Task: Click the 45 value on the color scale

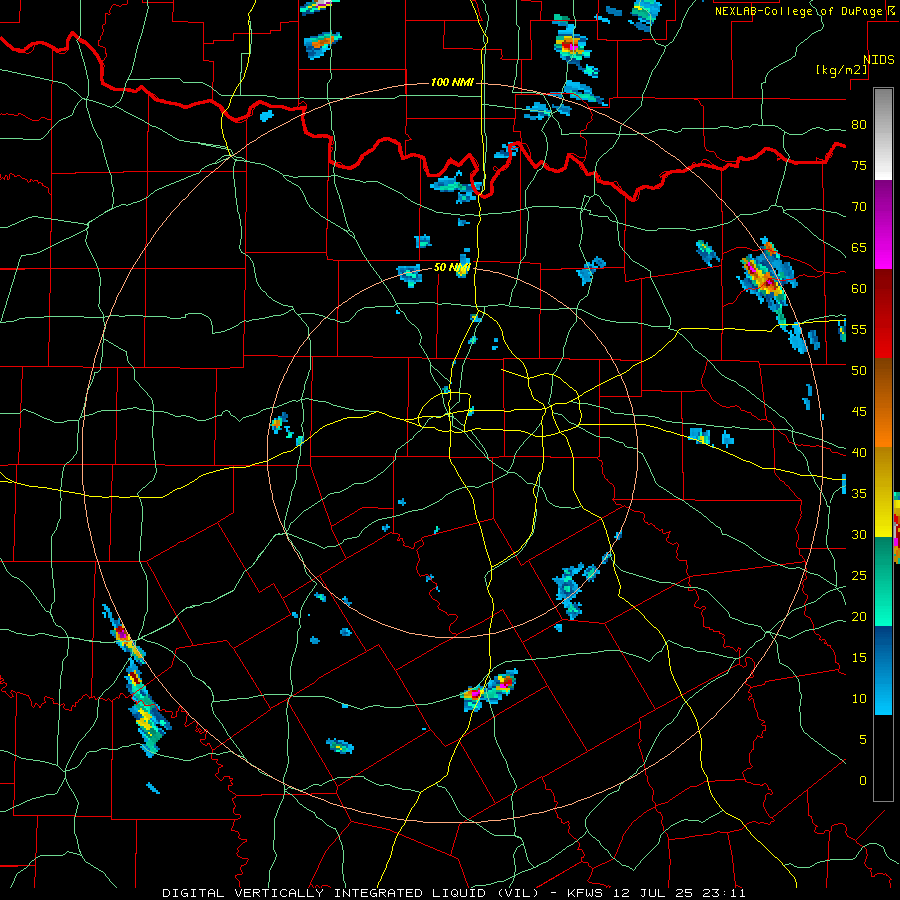Action: (x=859, y=412)
